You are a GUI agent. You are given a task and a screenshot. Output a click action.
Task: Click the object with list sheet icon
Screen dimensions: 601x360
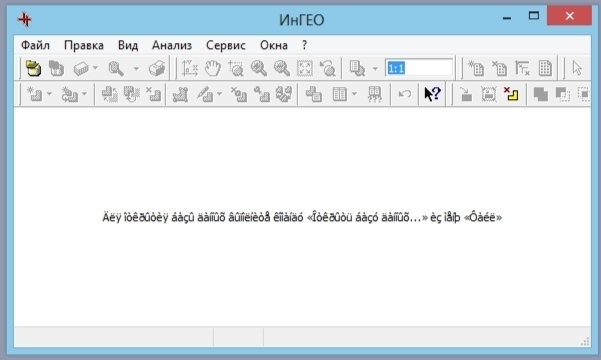coord(314,94)
